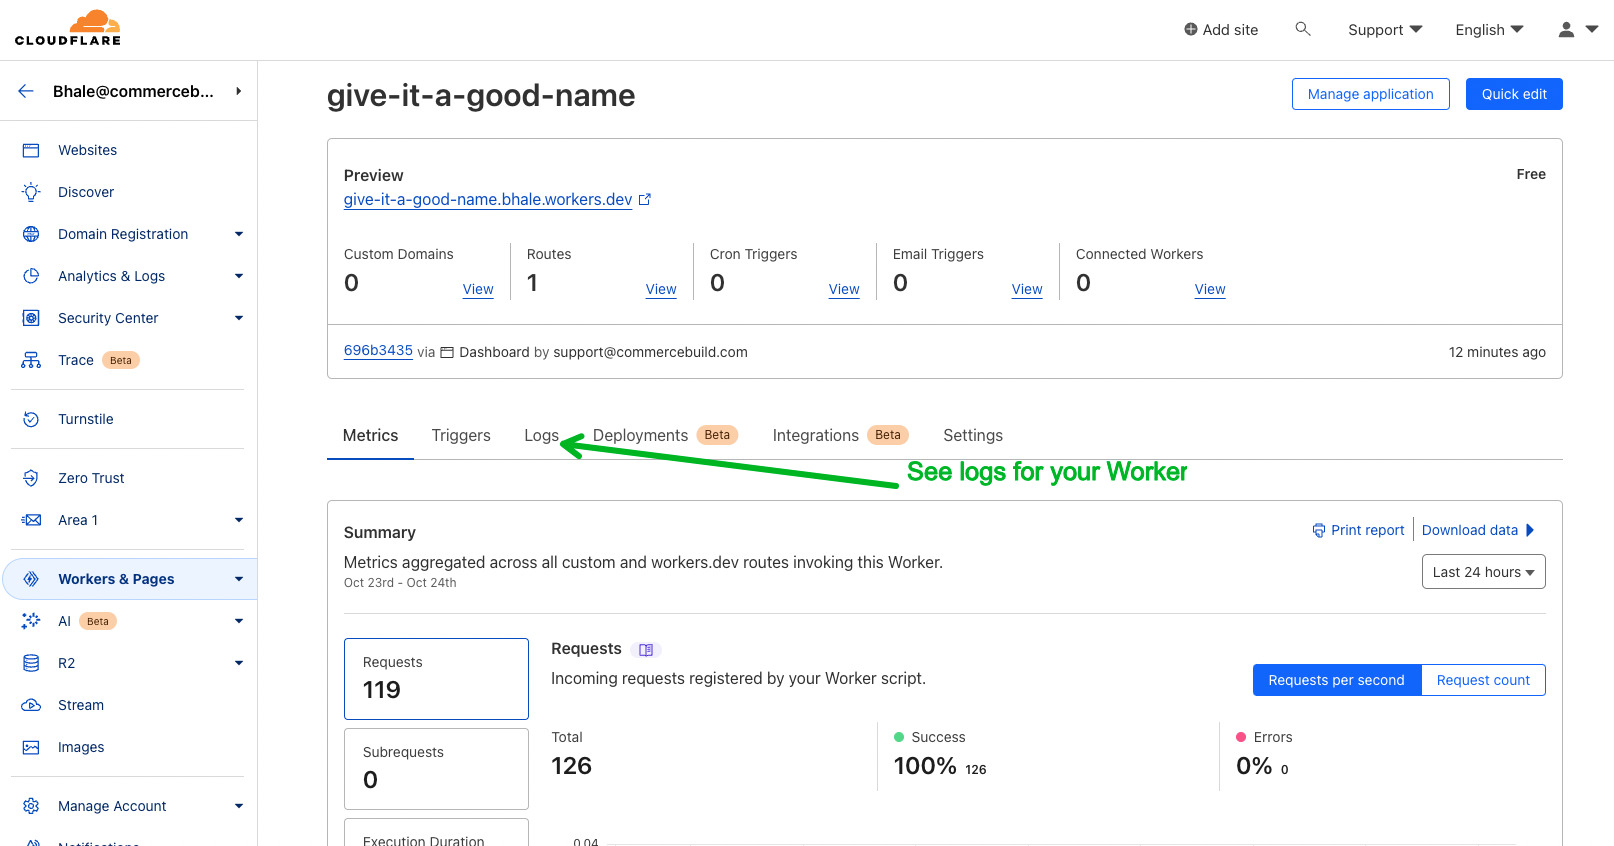Click the Manage Account gear icon

(31, 806)
